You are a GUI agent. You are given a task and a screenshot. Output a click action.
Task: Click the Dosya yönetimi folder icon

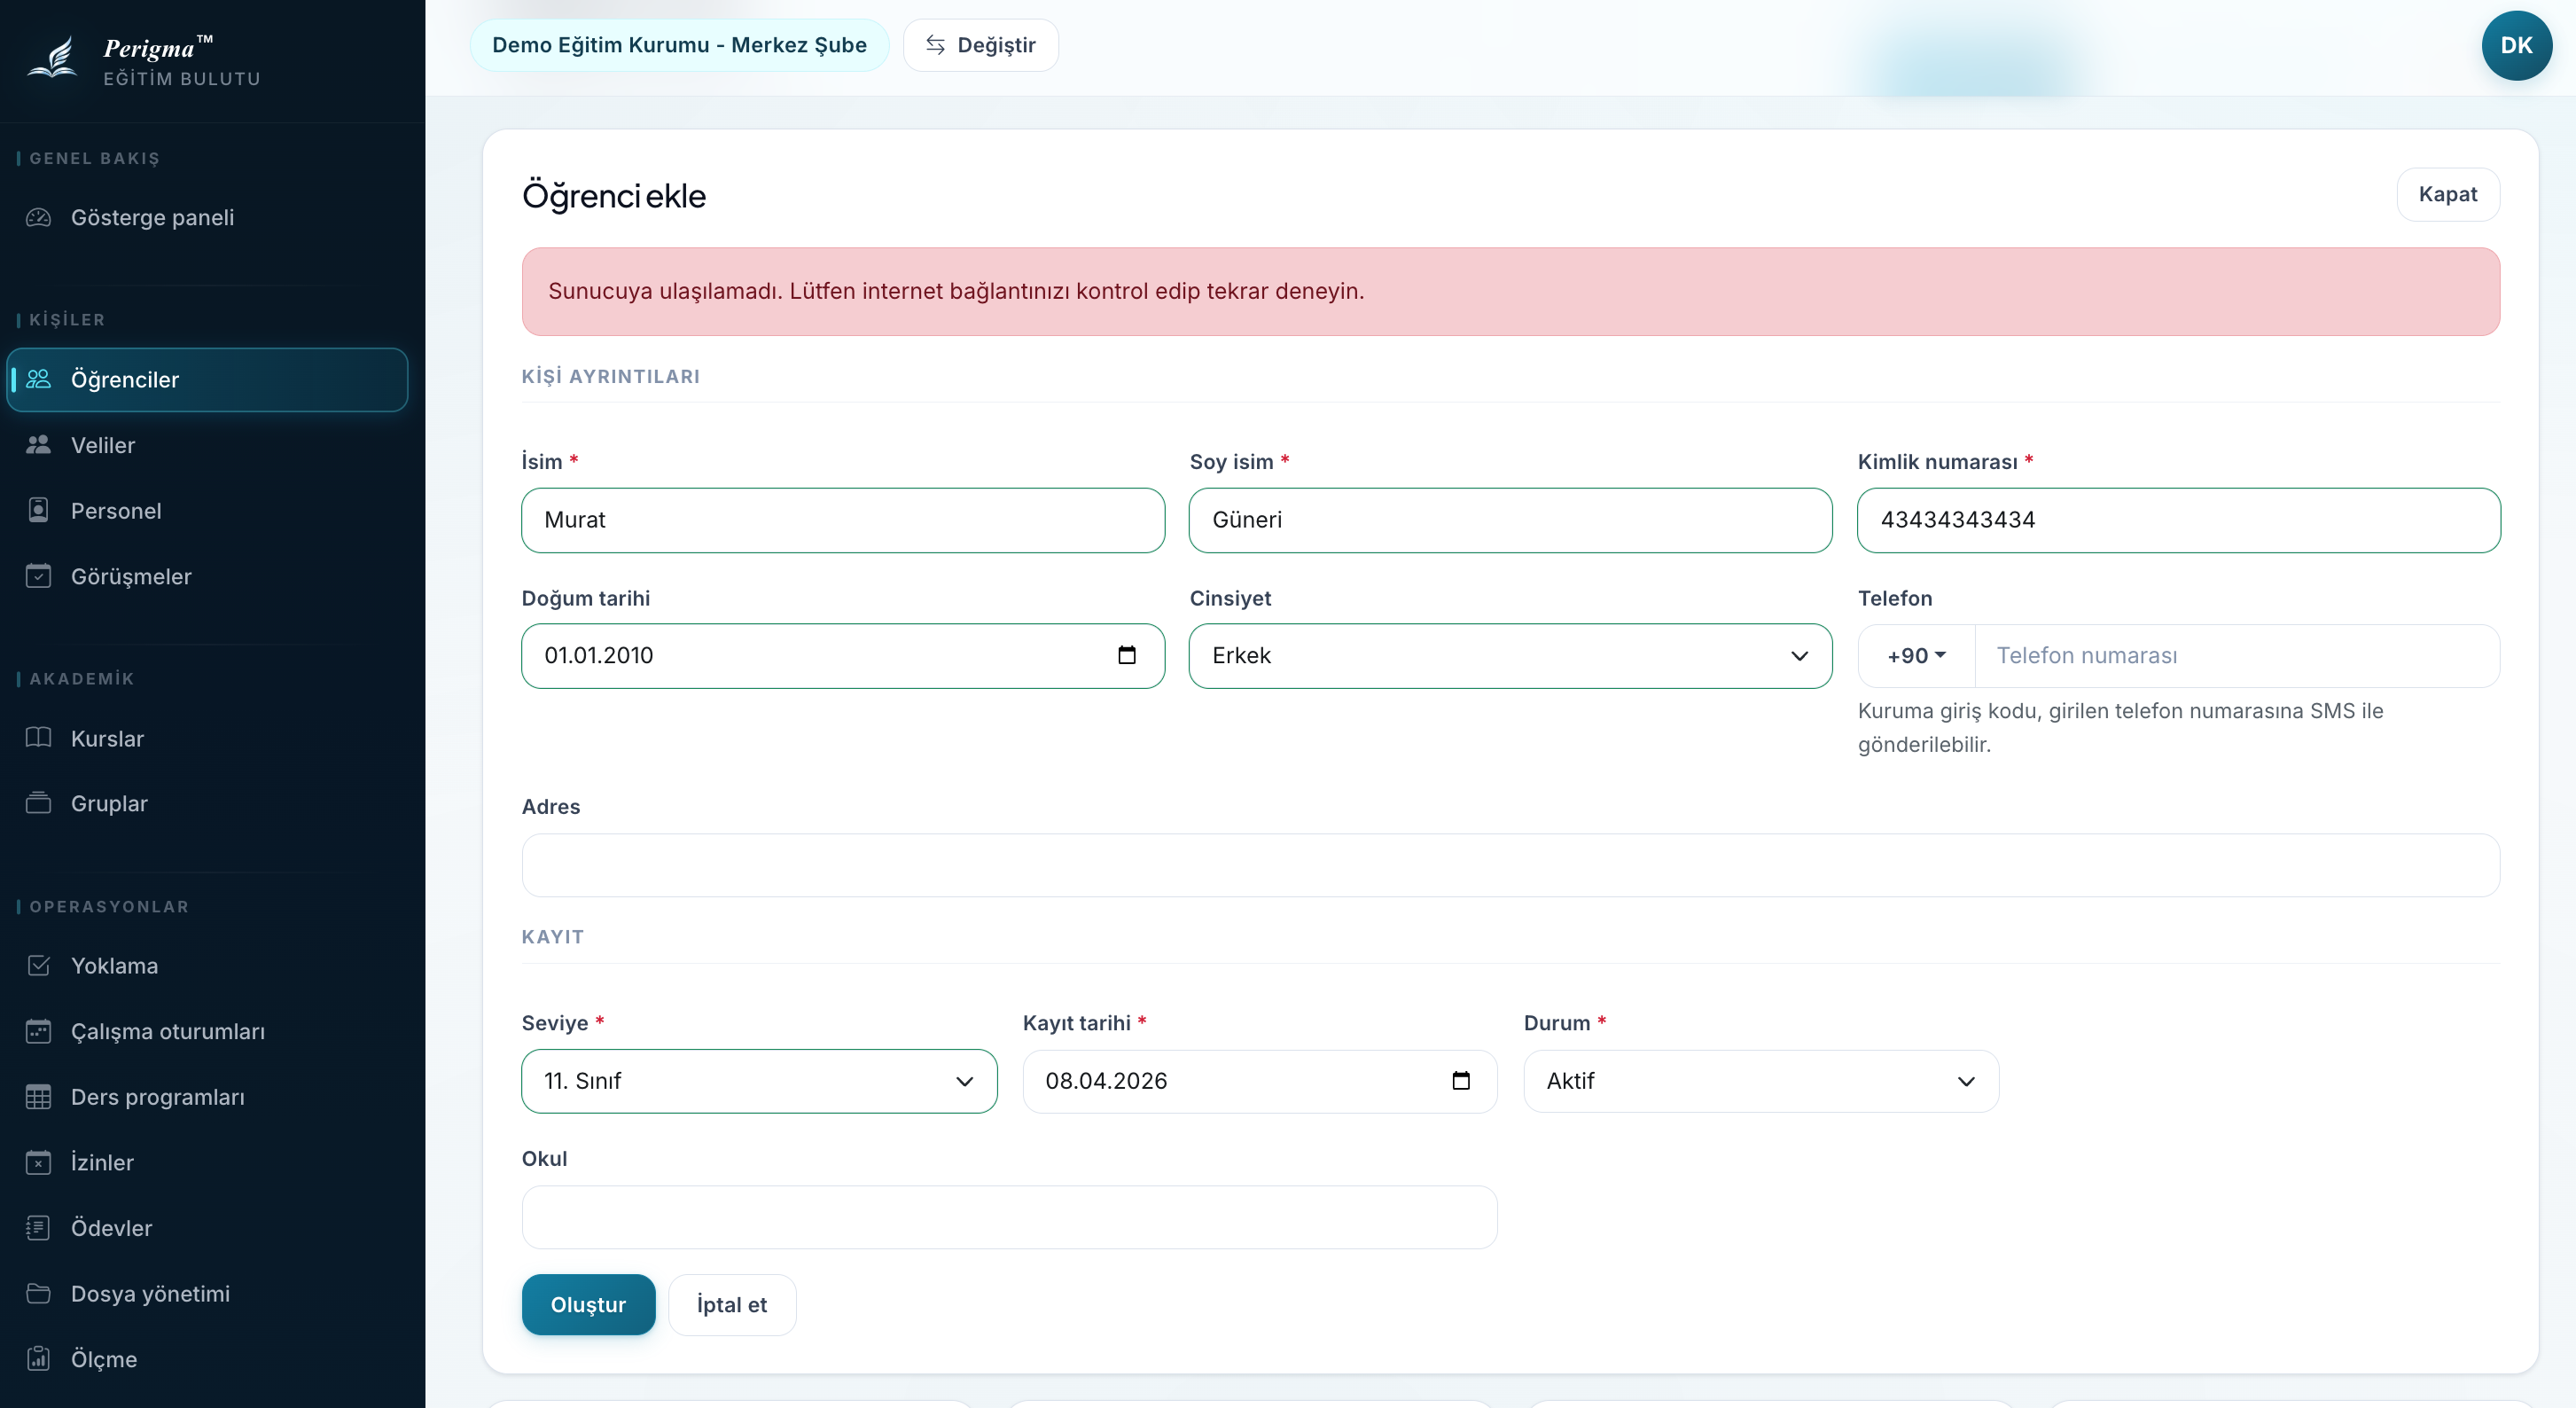[38, 1293]
